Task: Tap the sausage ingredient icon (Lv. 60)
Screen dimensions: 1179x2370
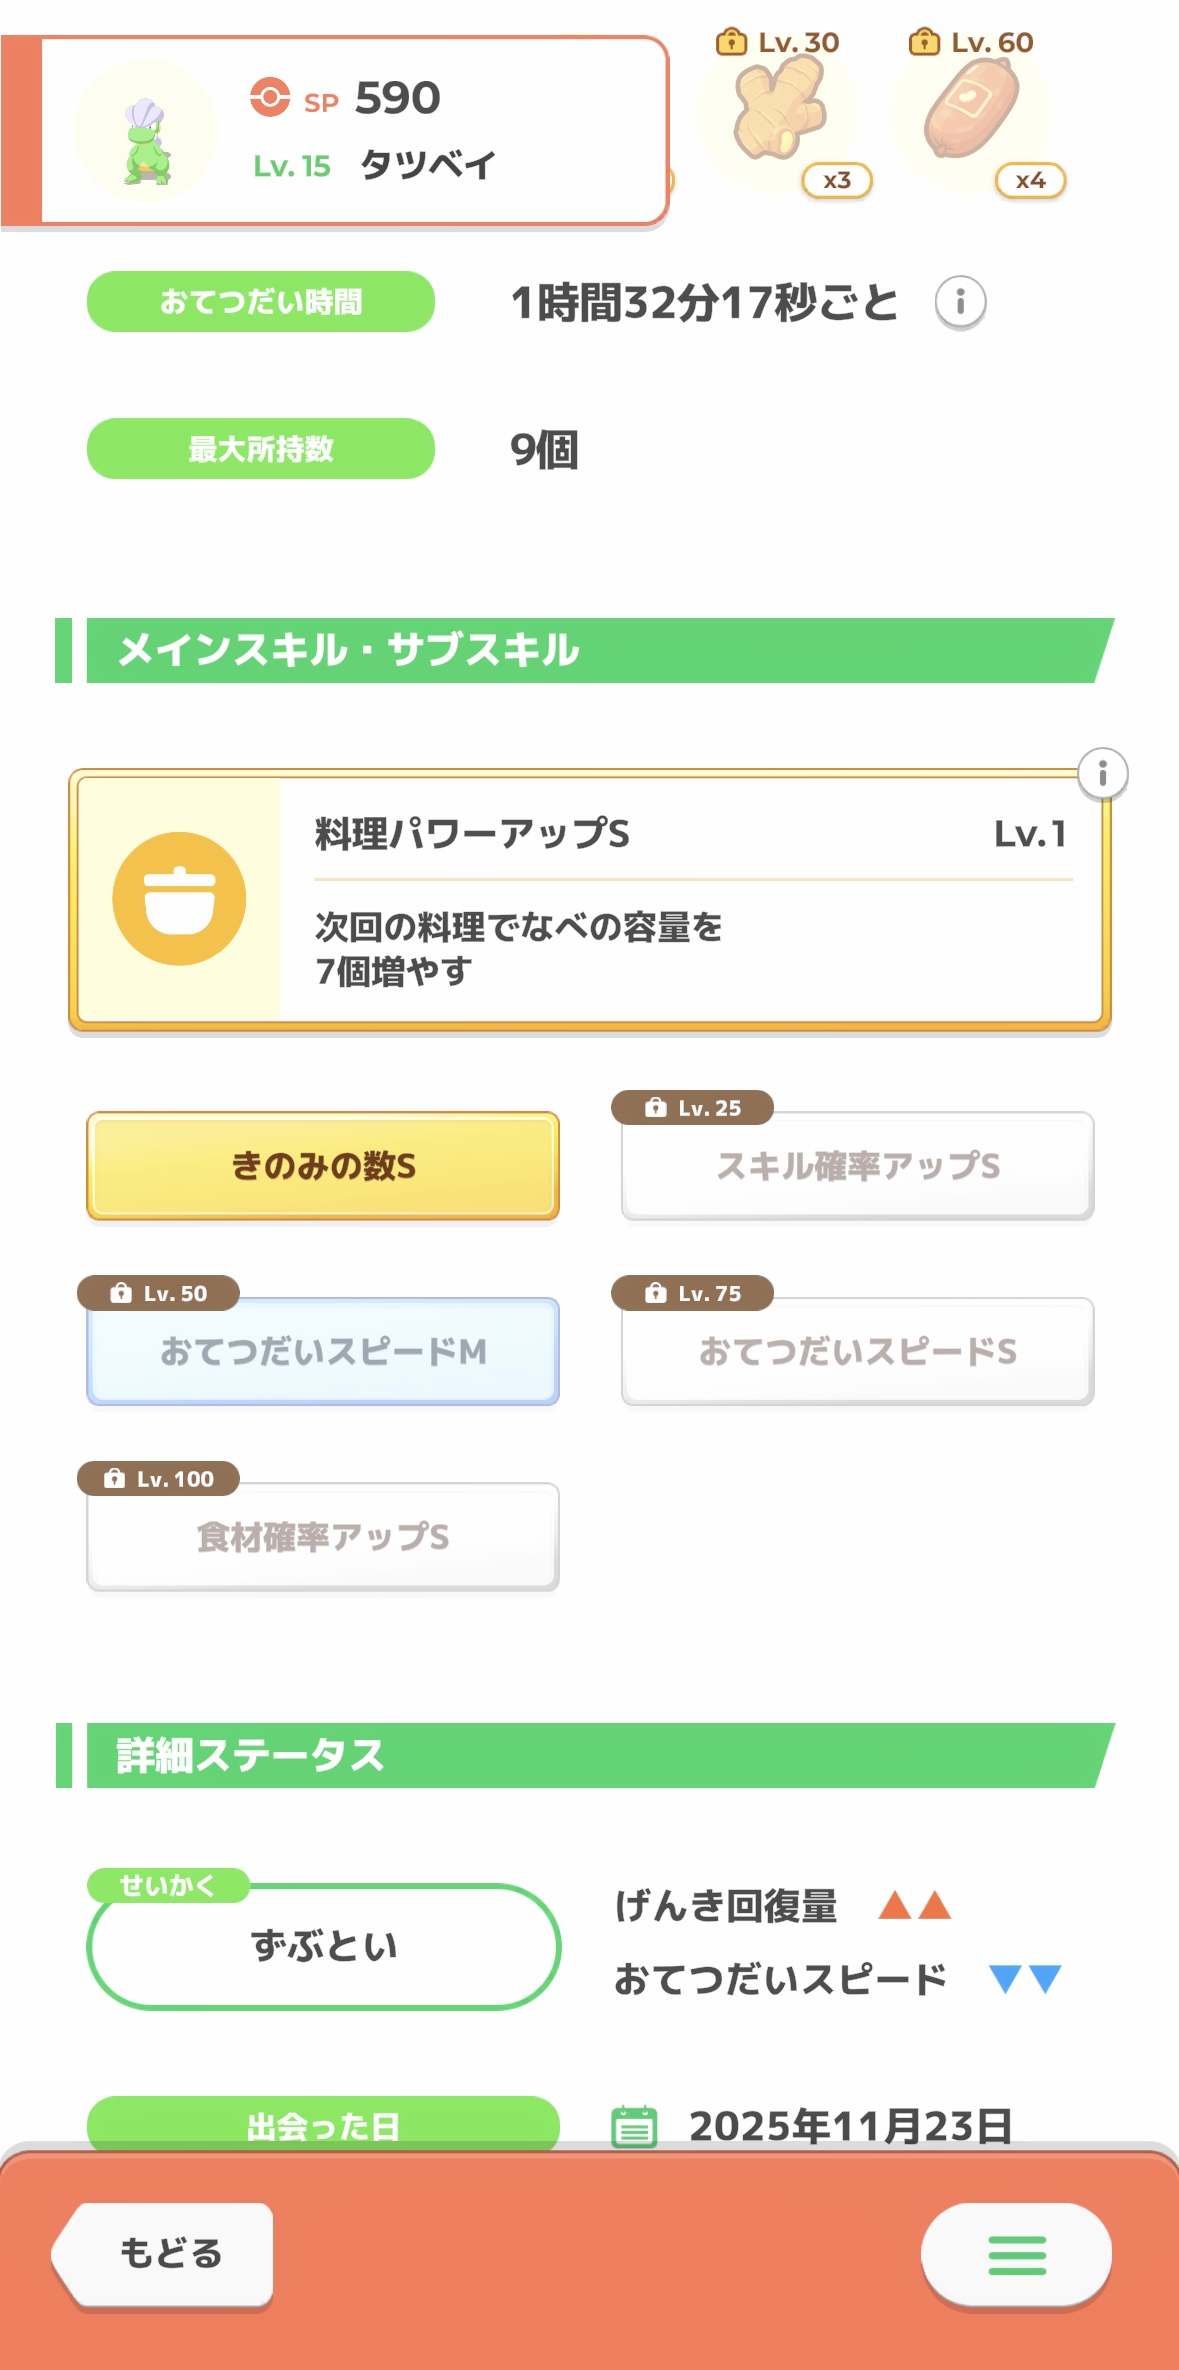Action: (971, 110)
